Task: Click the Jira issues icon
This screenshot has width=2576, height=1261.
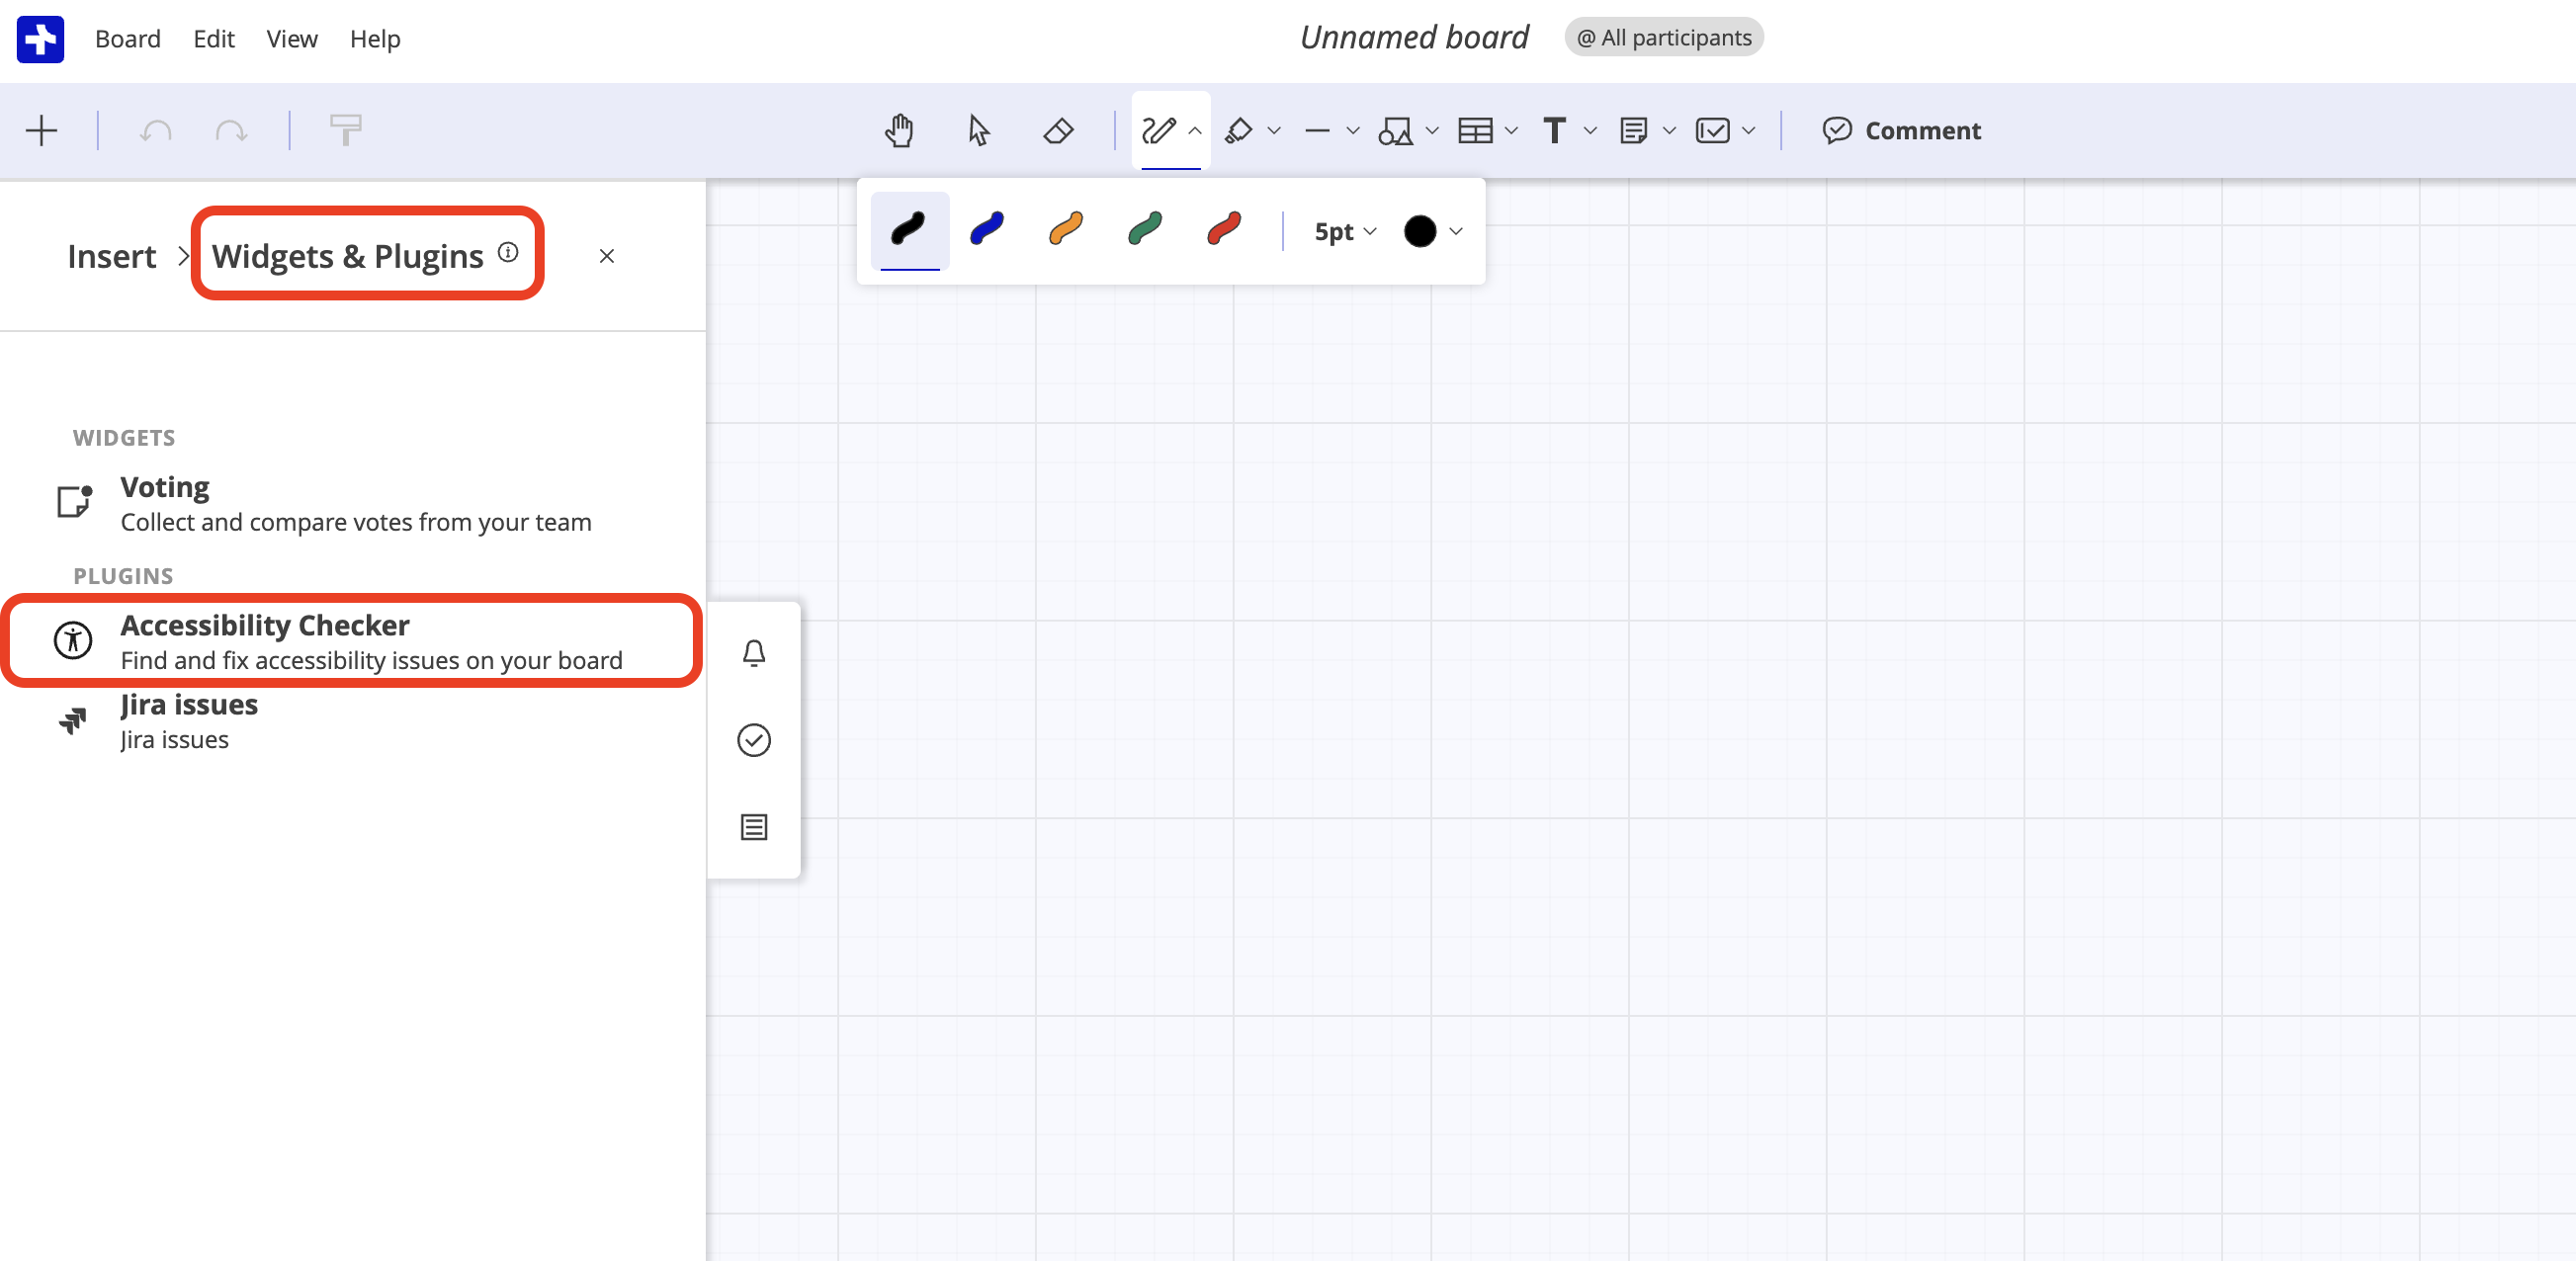Action: 73,721
